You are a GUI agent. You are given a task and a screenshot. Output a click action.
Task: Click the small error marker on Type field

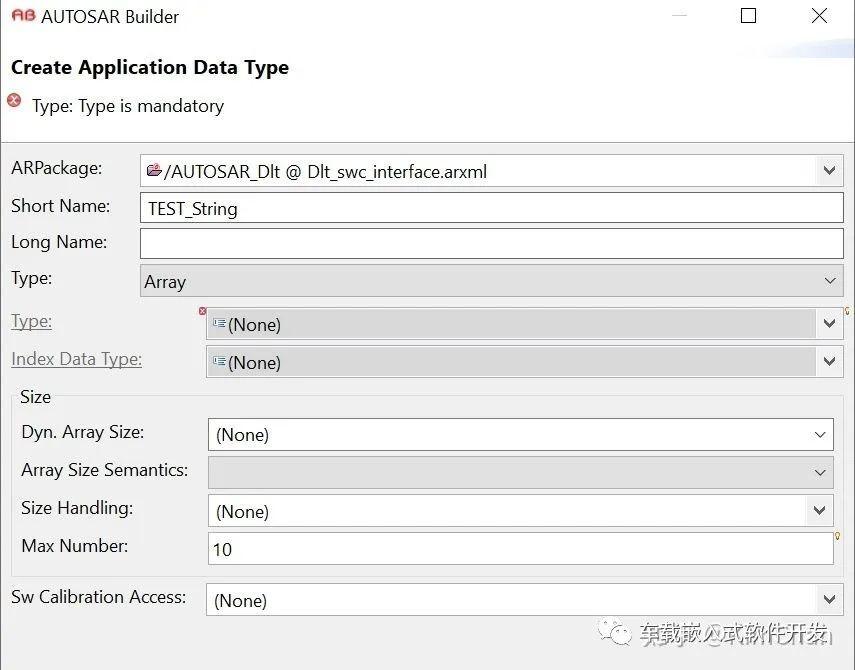(202, 311)
